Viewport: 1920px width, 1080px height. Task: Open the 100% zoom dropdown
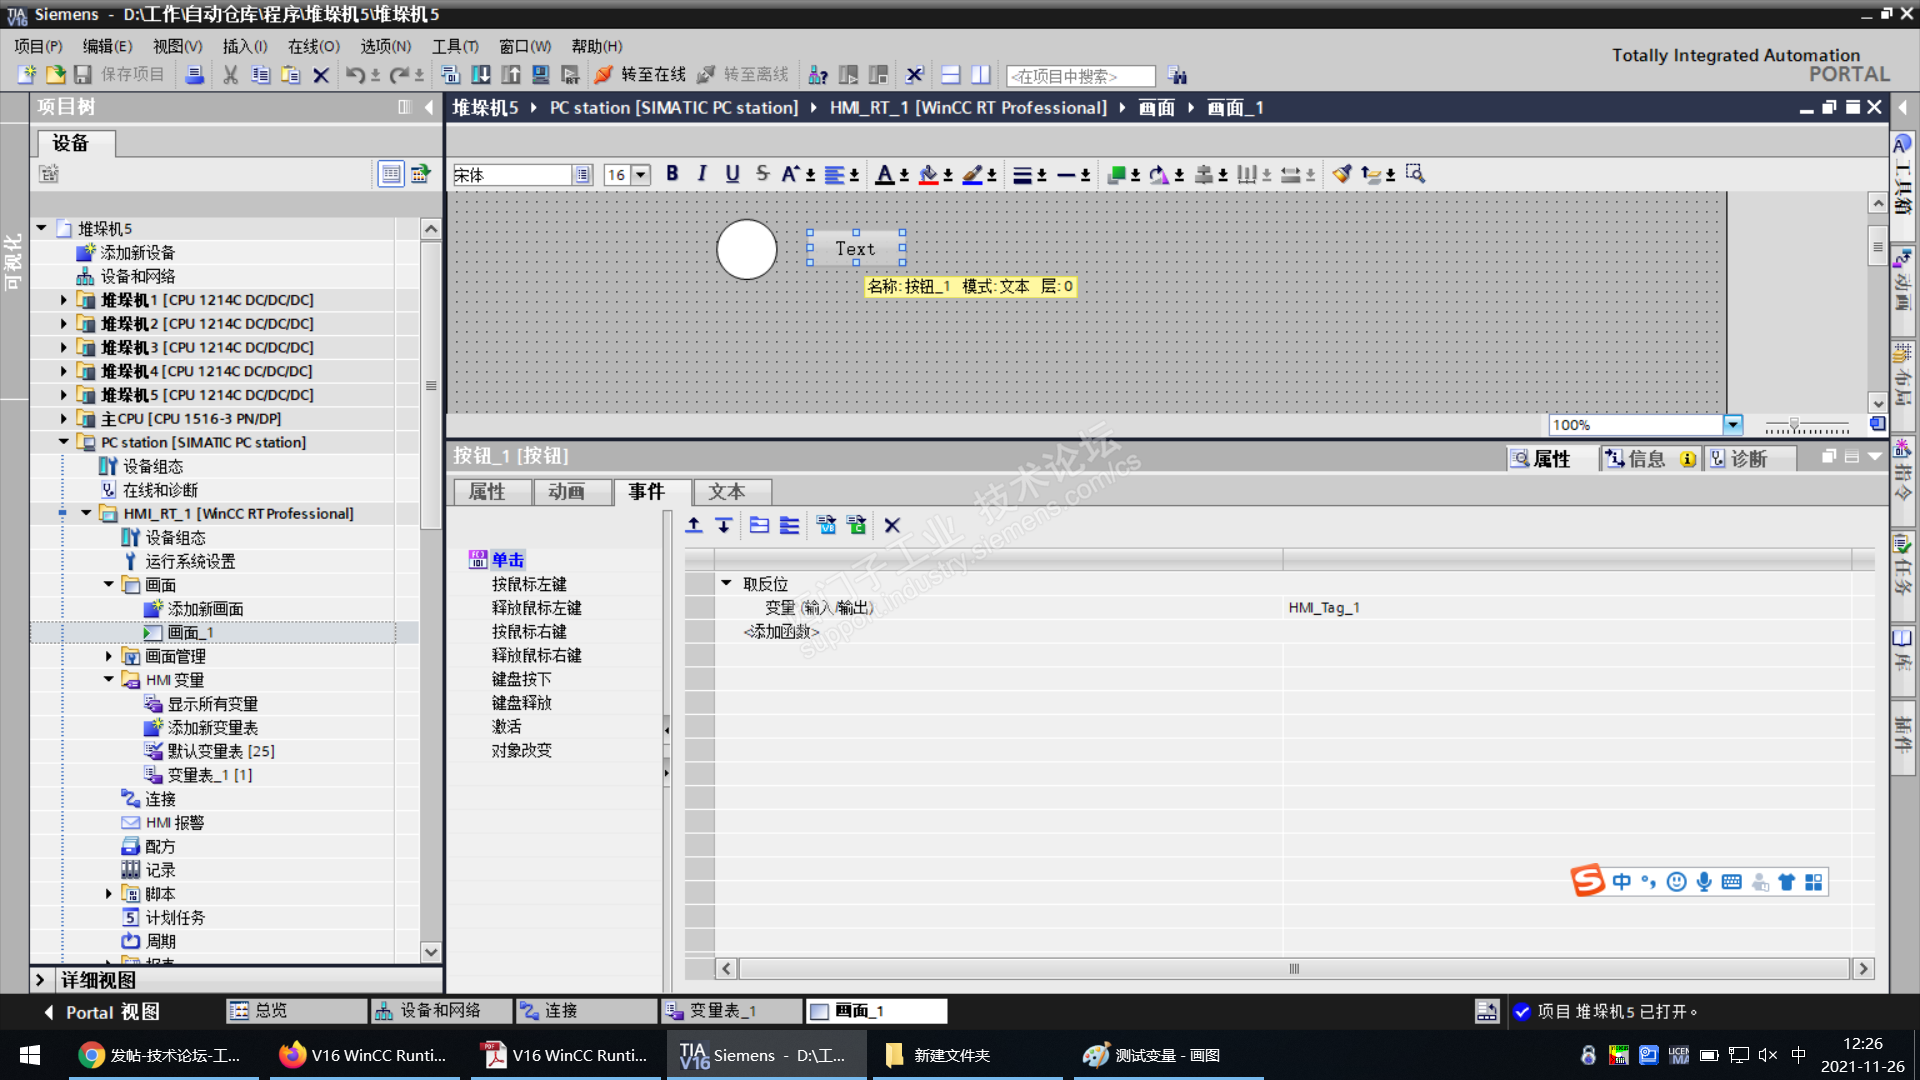click(1732, 425)
